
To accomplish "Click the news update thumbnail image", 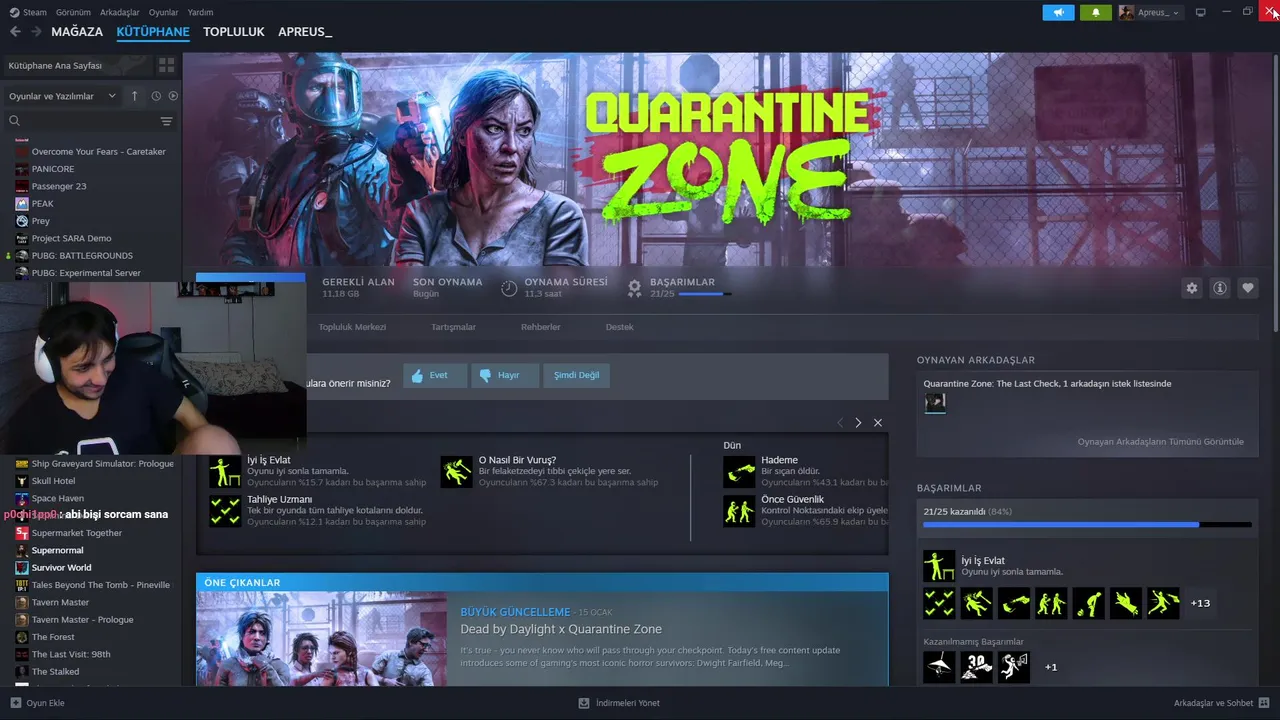I will 321,638.
